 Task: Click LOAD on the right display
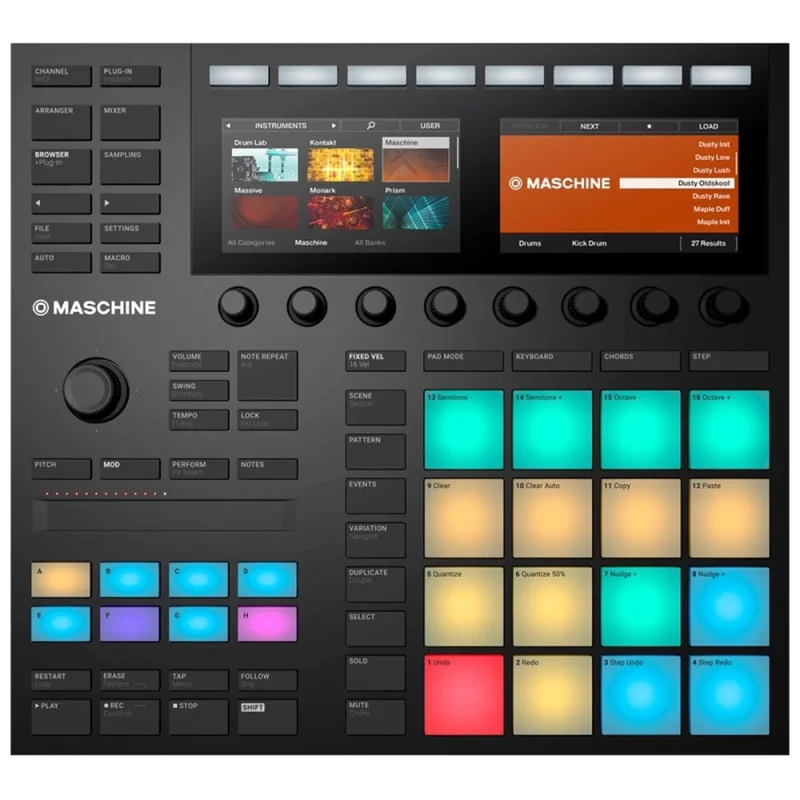[708, 127]
